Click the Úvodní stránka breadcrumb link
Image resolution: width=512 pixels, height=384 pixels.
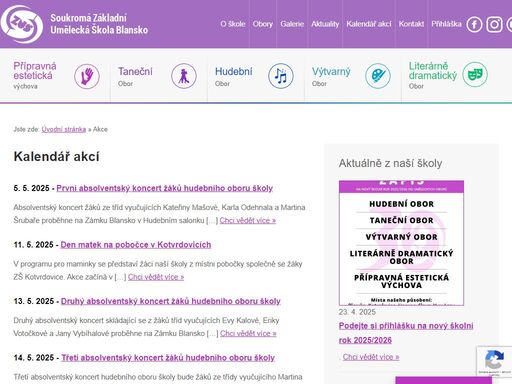coord(64,129)
